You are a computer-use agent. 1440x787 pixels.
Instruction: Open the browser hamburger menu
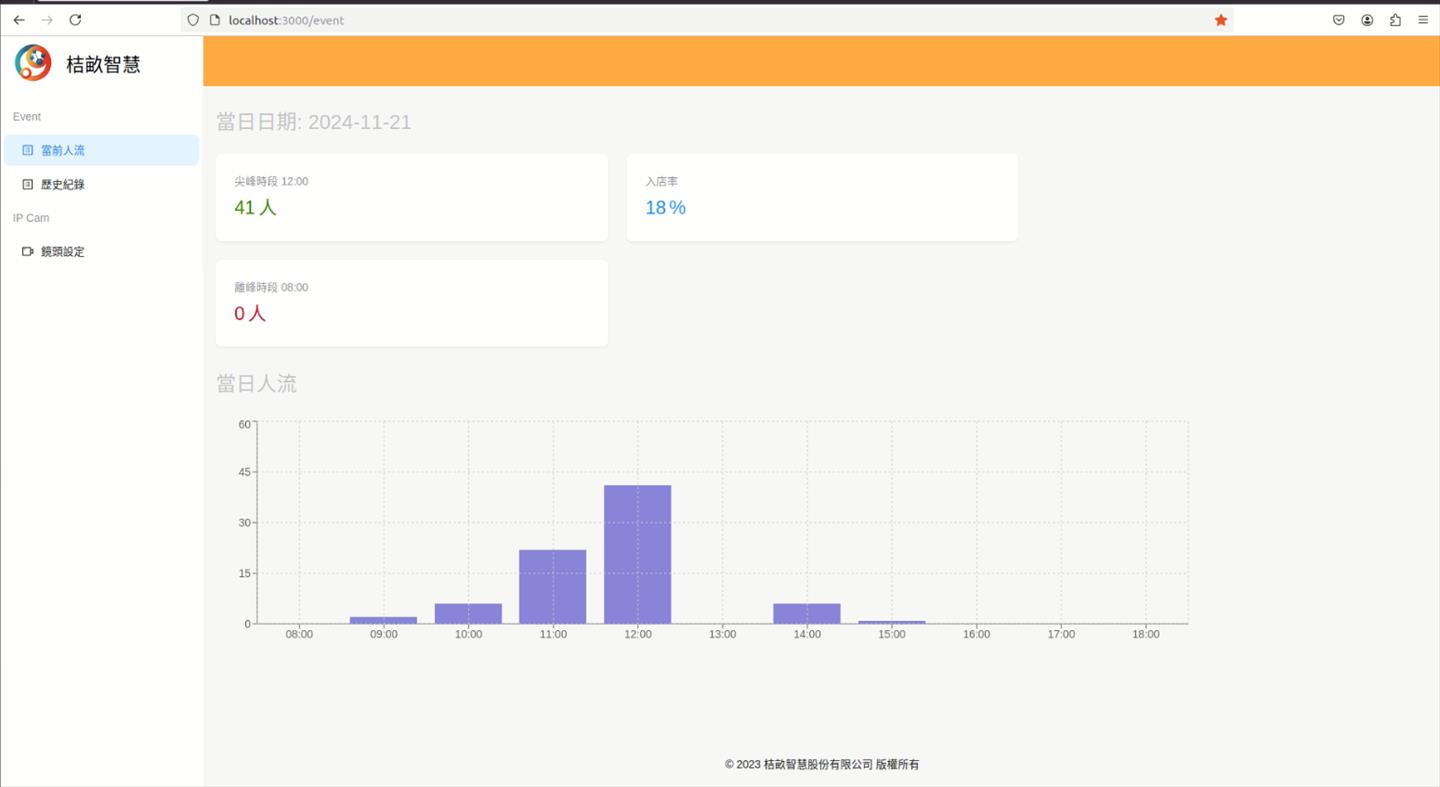point(1423,20)
